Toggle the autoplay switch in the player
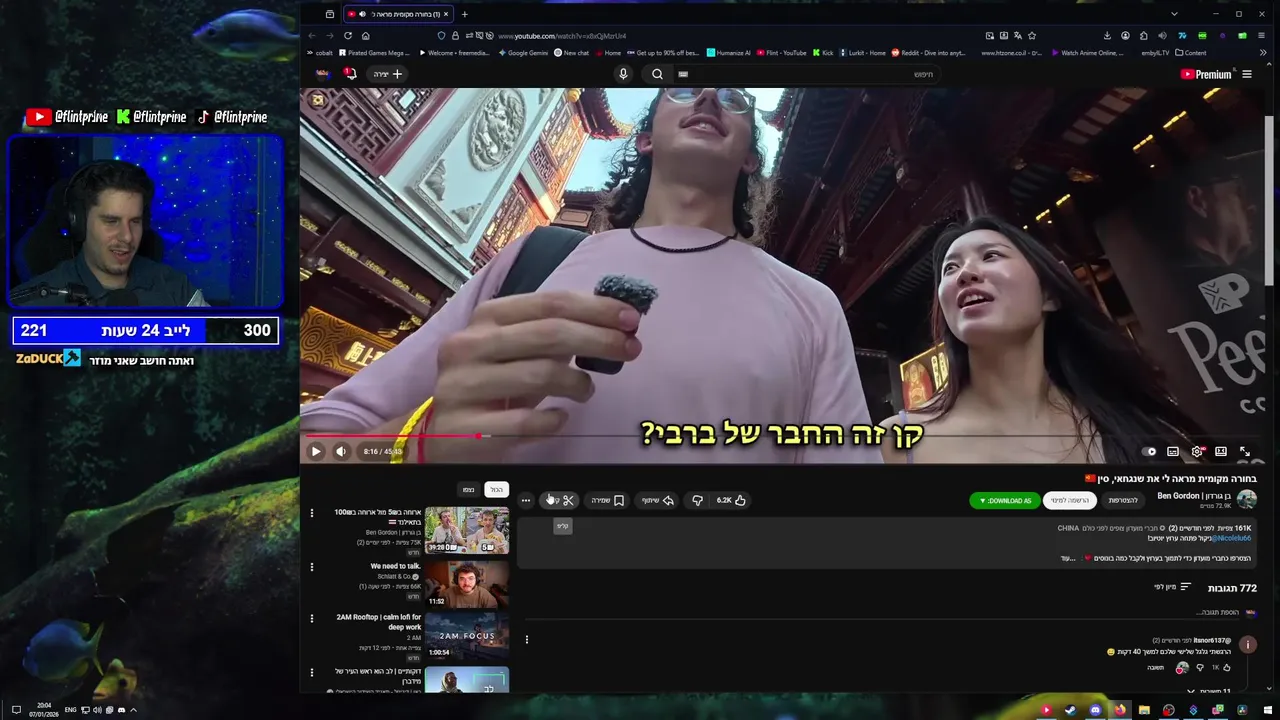The height and width of the screenshot is (720, 1280). [1149, 452]
